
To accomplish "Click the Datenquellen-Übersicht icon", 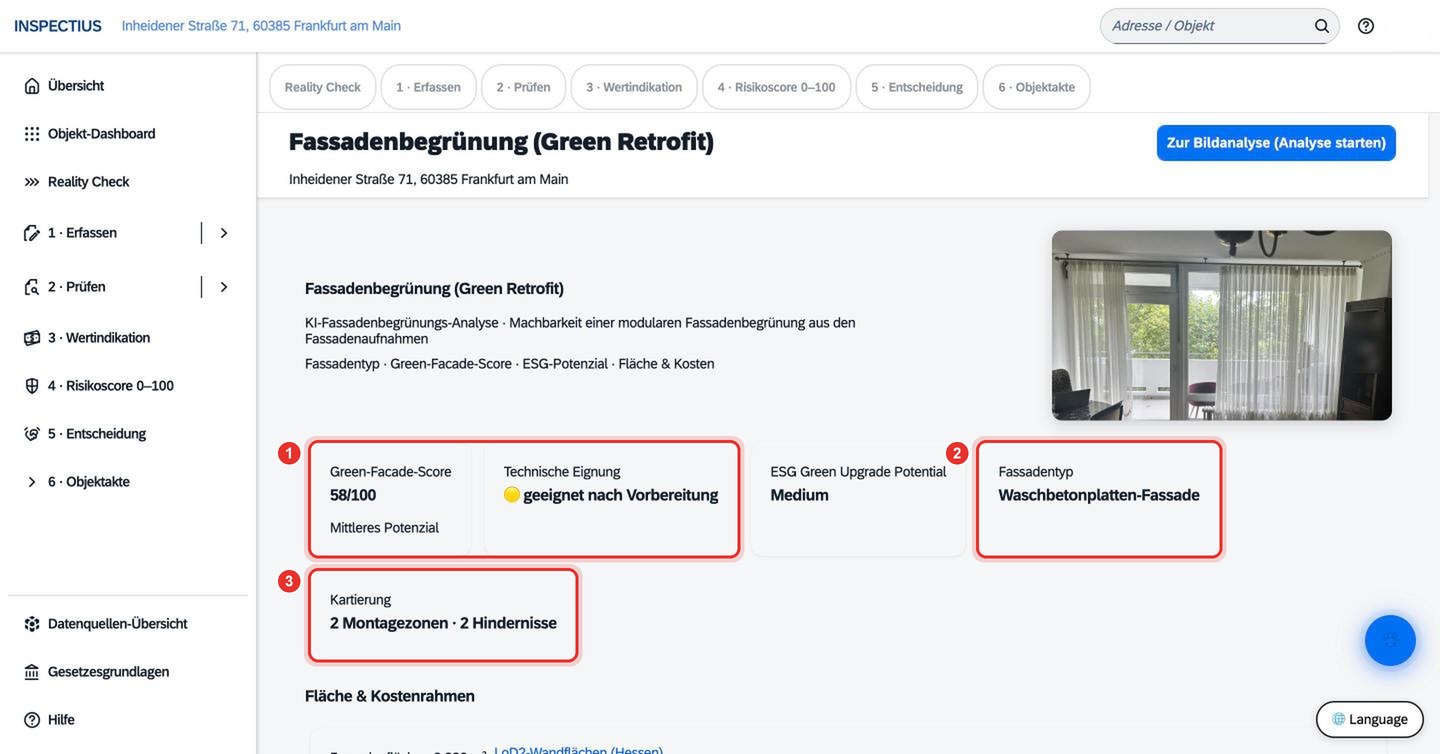I will [x=32, y=624].
